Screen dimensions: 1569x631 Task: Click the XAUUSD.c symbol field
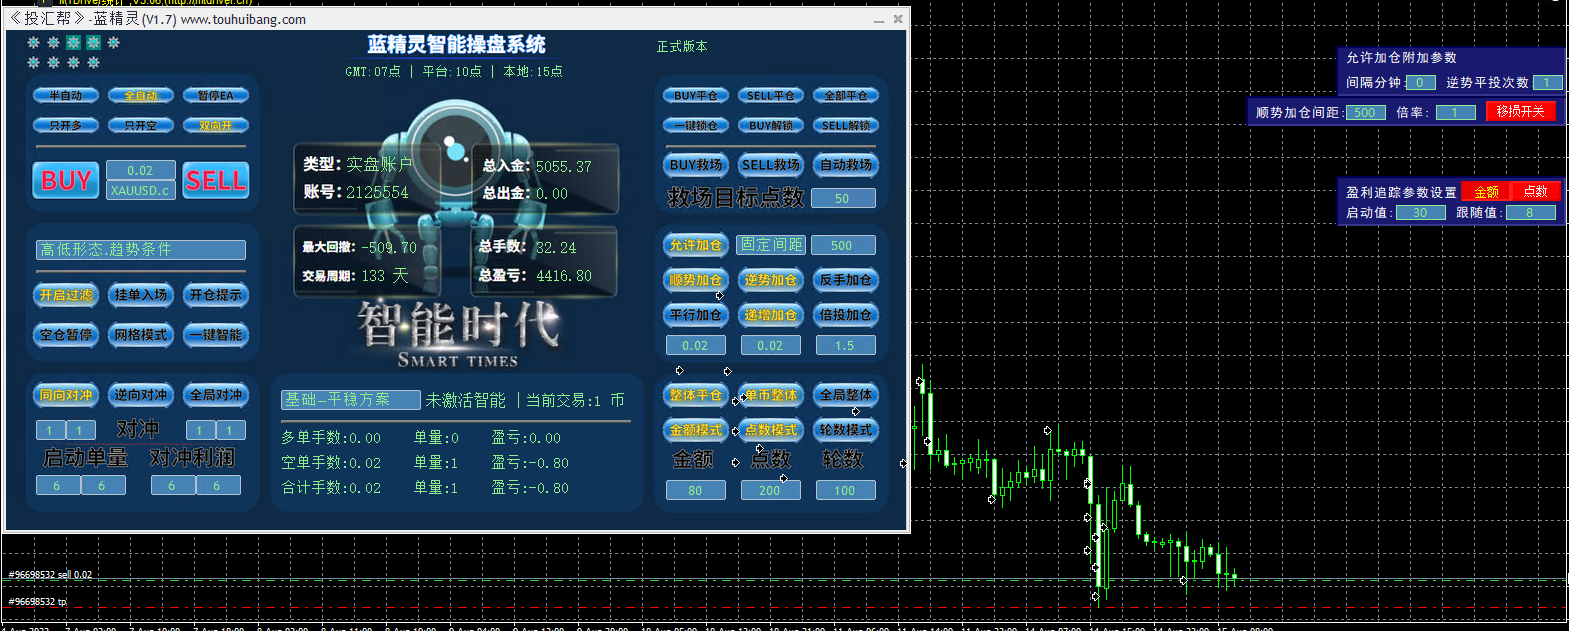click(x=141, y=190)
